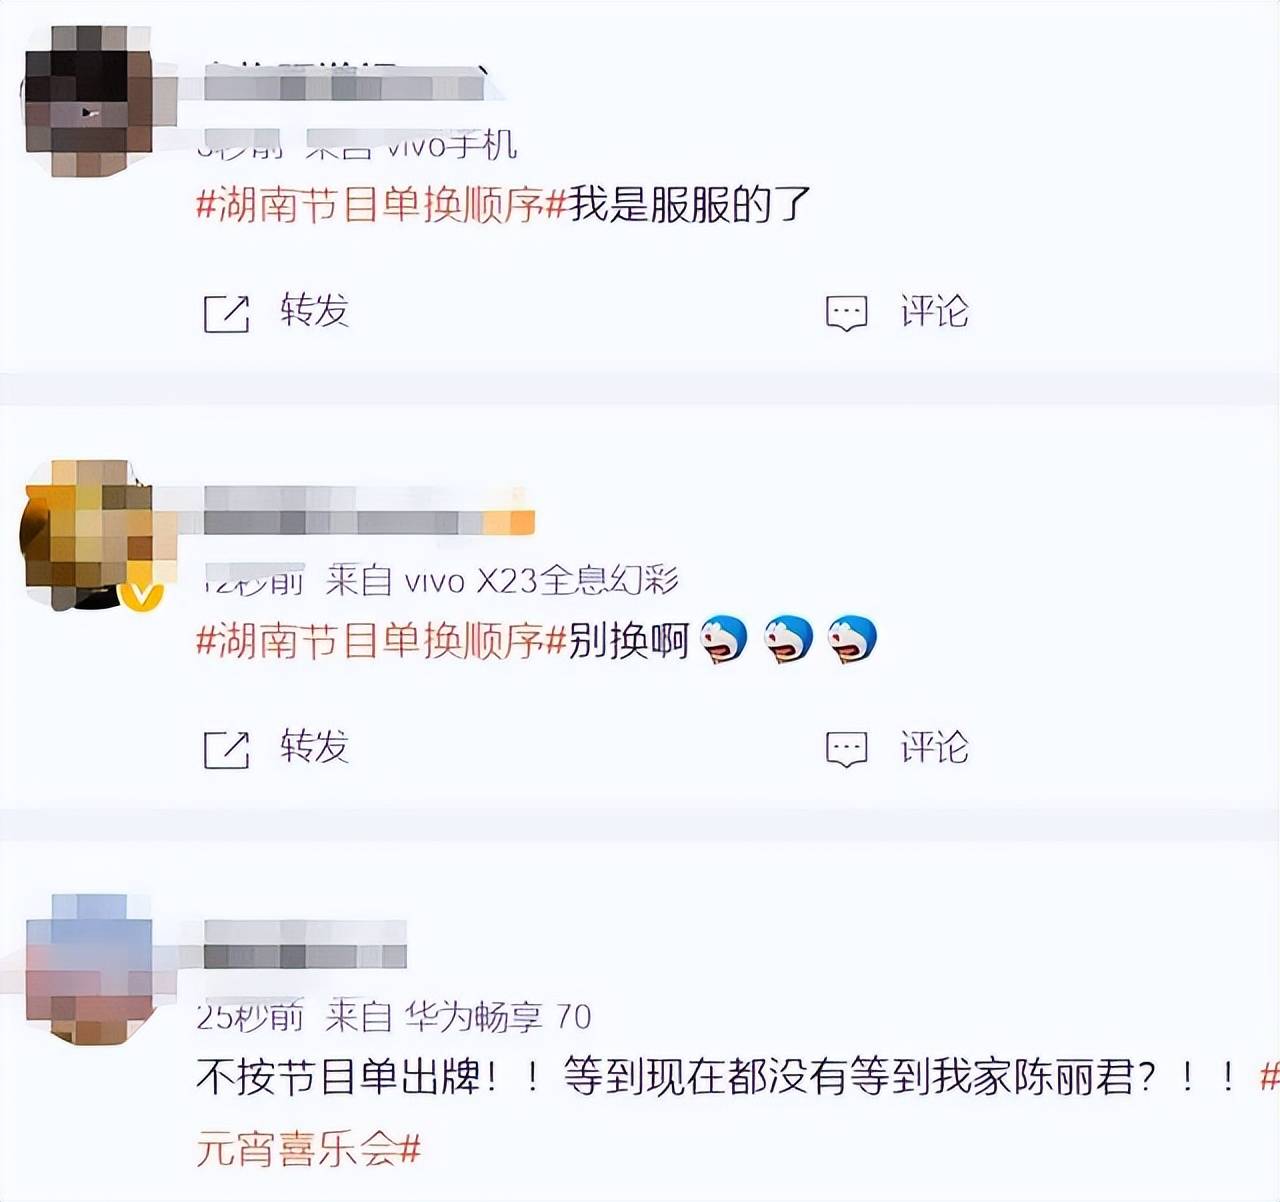Image resolution: width=1280 pixels, height=1202 pixels.
Task: Click the repost icon on the second post
Action: [226, 749]
